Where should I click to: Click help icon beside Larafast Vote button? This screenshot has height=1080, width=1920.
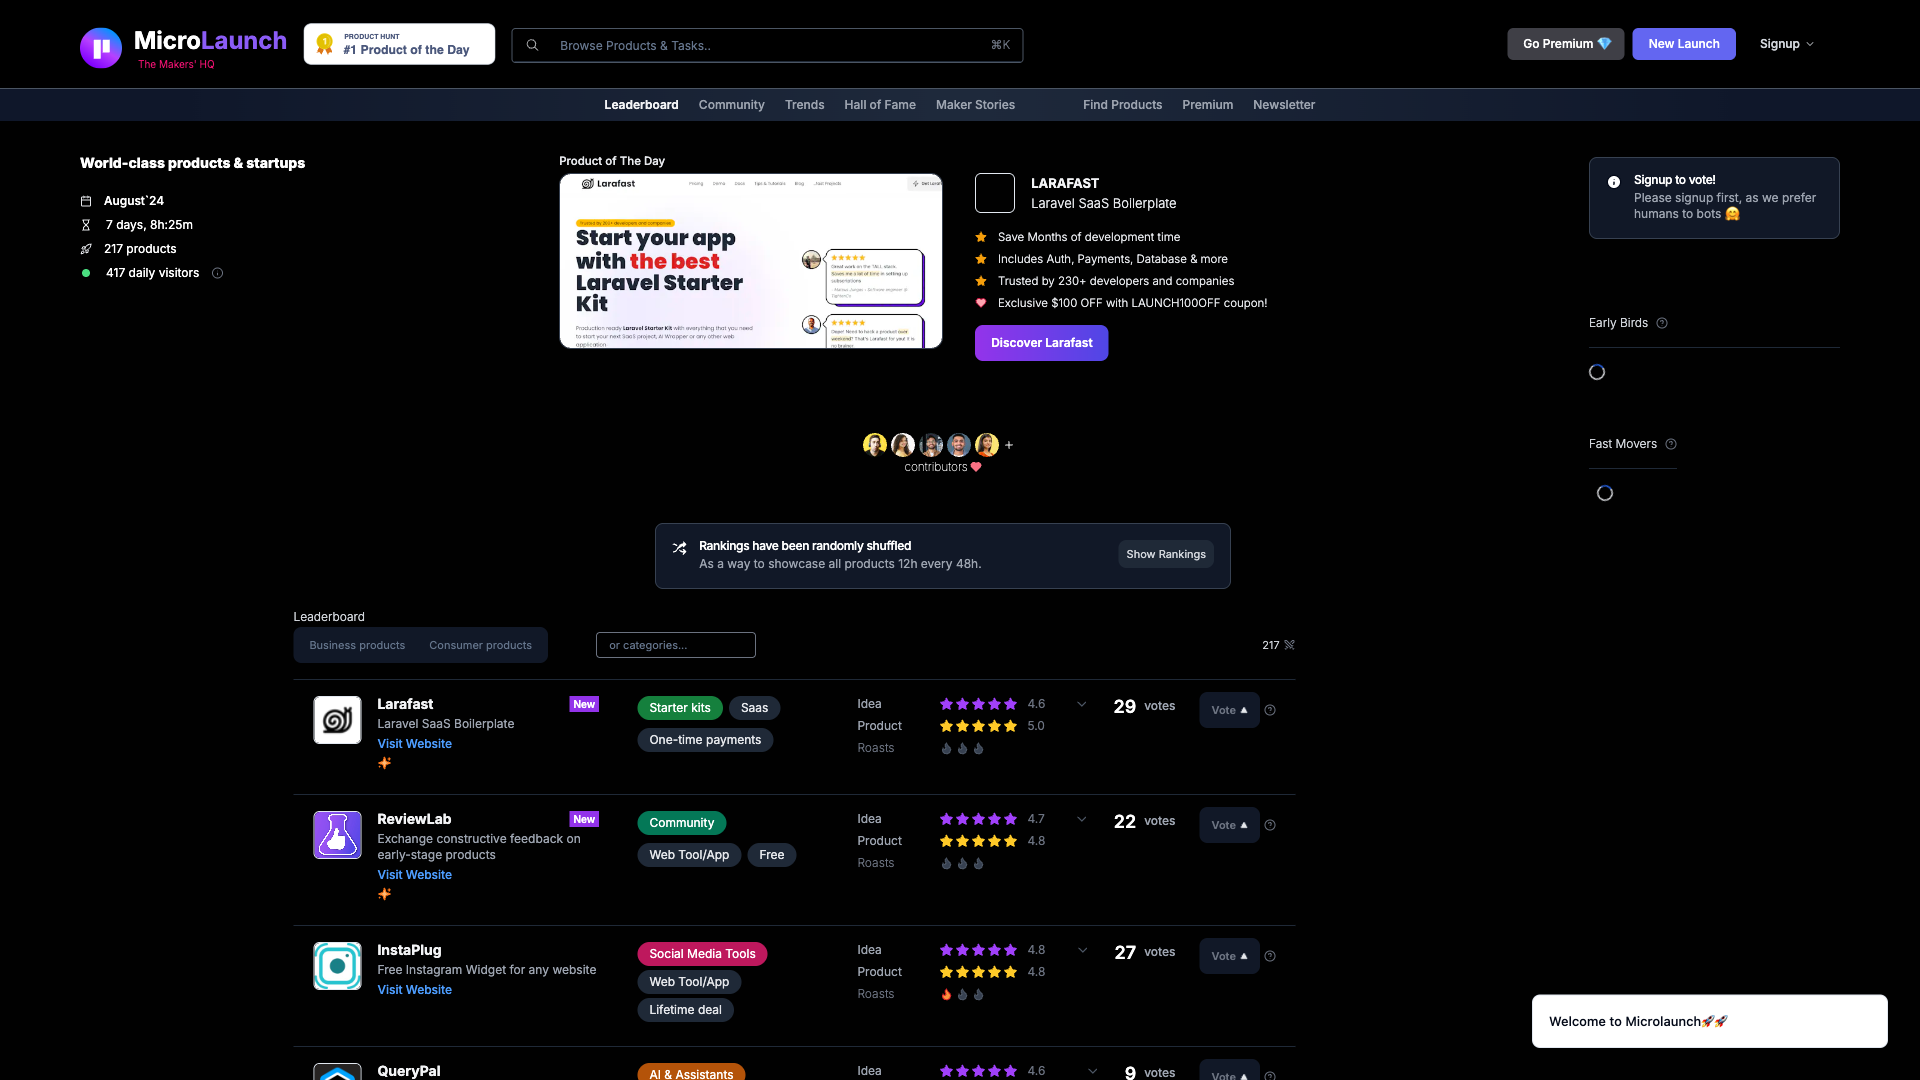[1270, 710]
